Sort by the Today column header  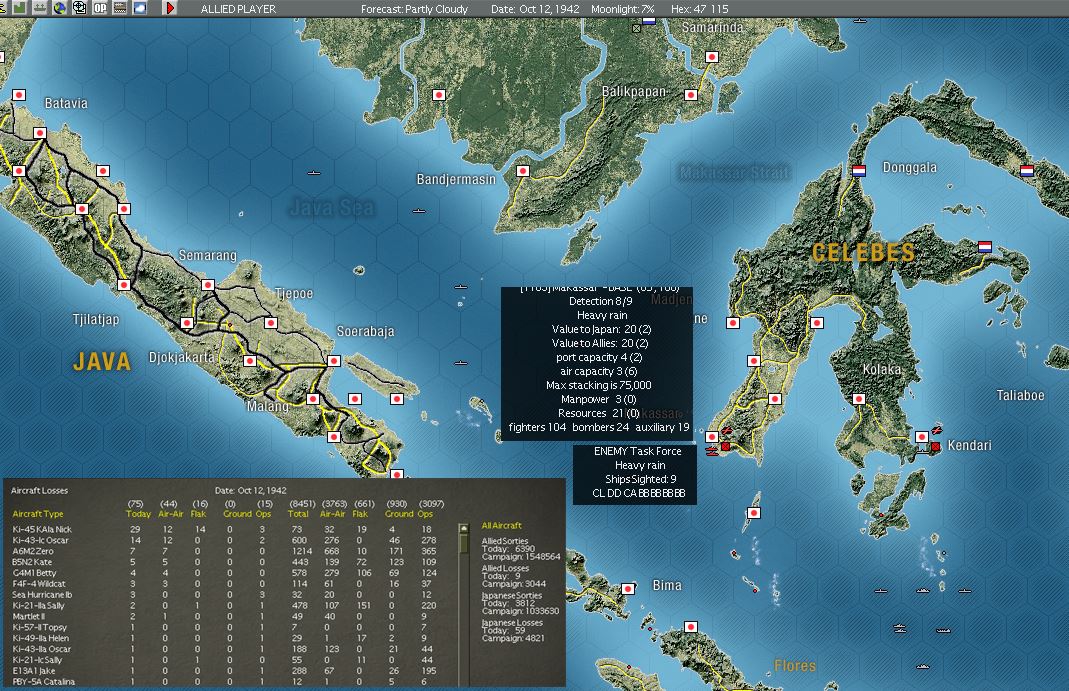(138, 514)
